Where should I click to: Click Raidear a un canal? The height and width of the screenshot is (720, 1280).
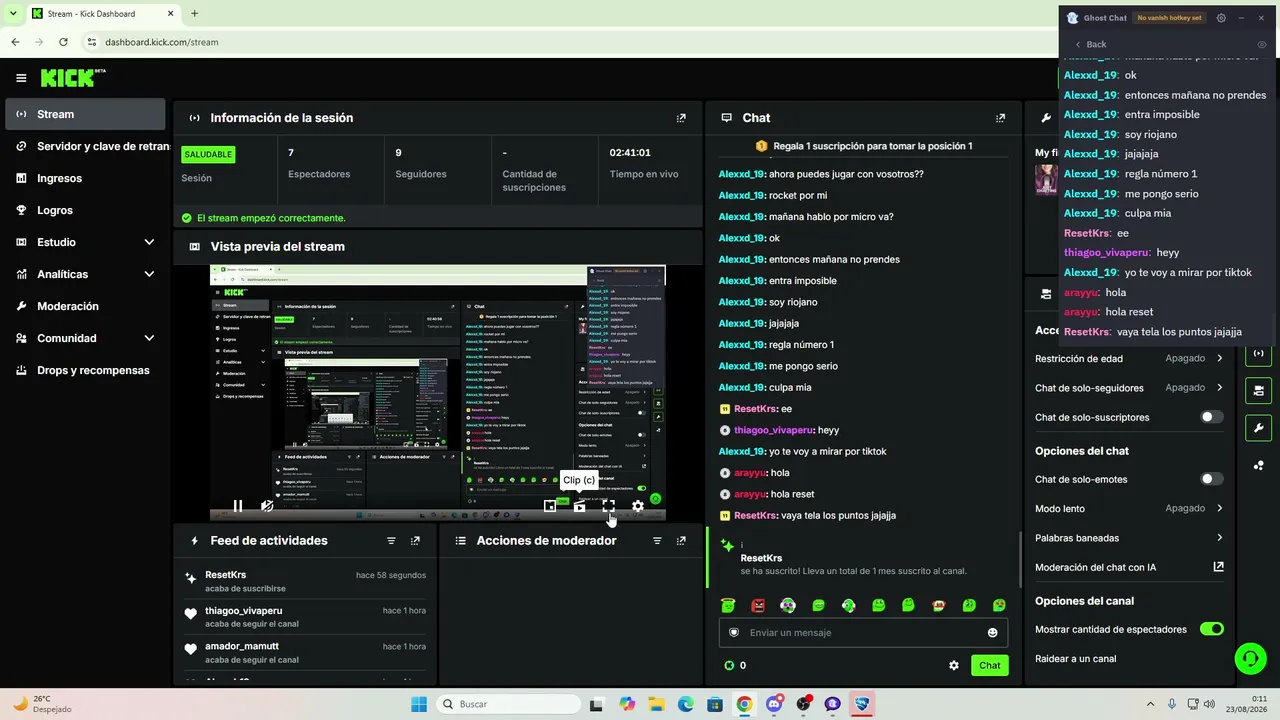[x=1076, y=659]
